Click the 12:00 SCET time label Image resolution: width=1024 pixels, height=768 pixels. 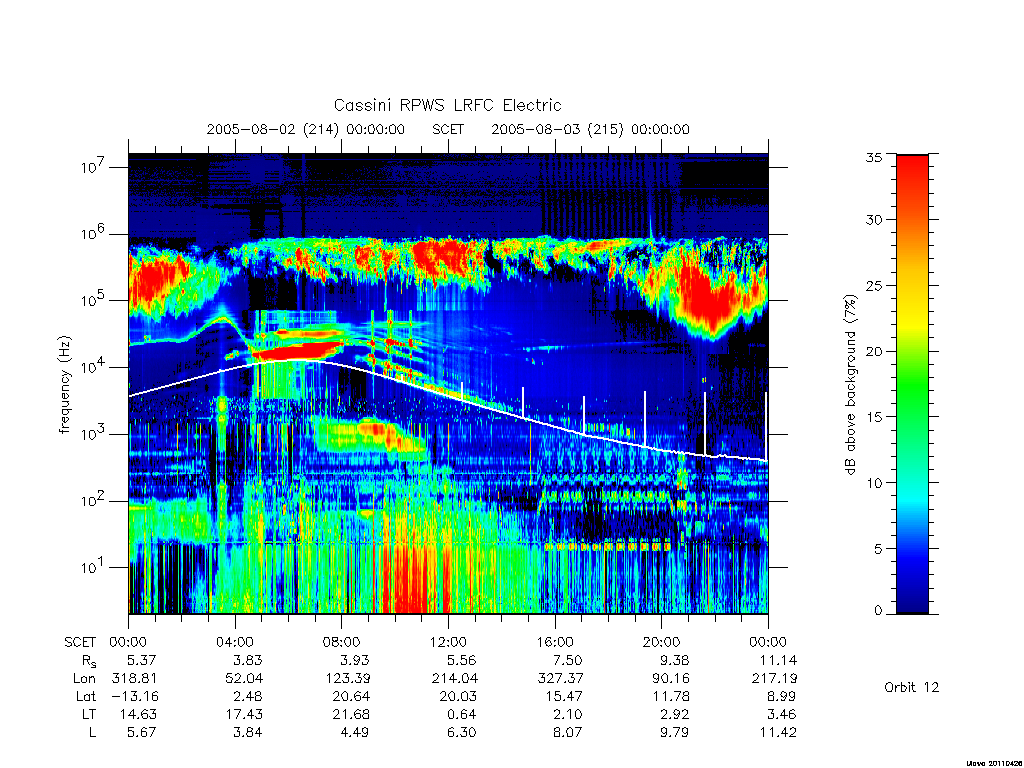448,642
